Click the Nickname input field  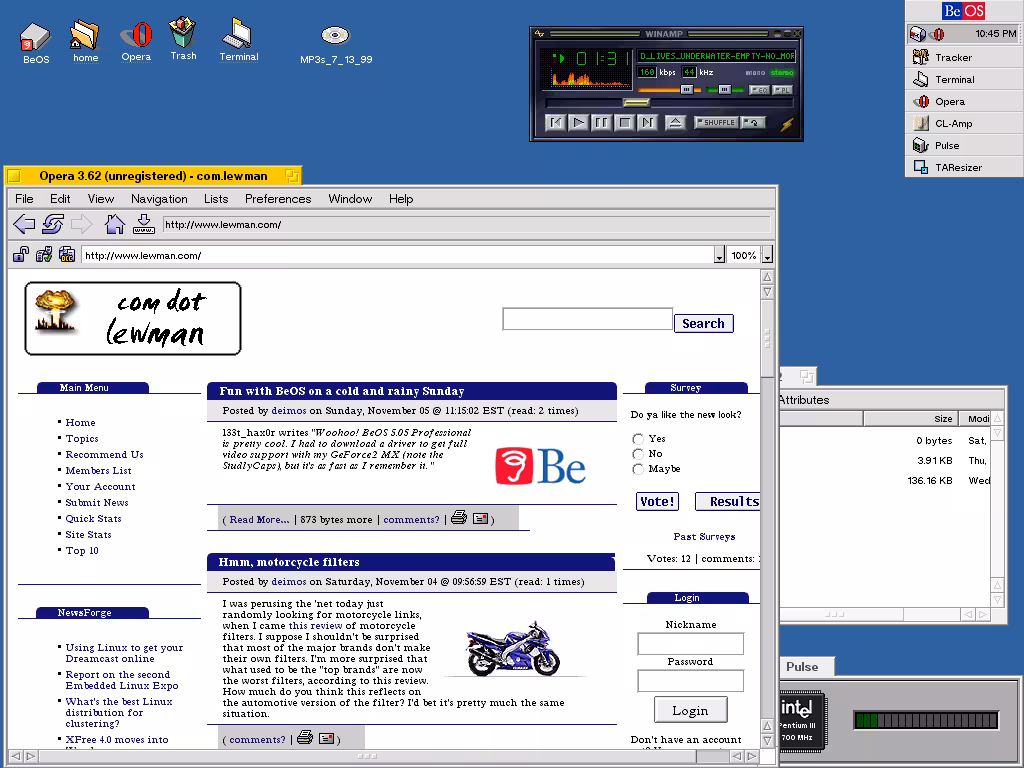[x=690, y=644]
